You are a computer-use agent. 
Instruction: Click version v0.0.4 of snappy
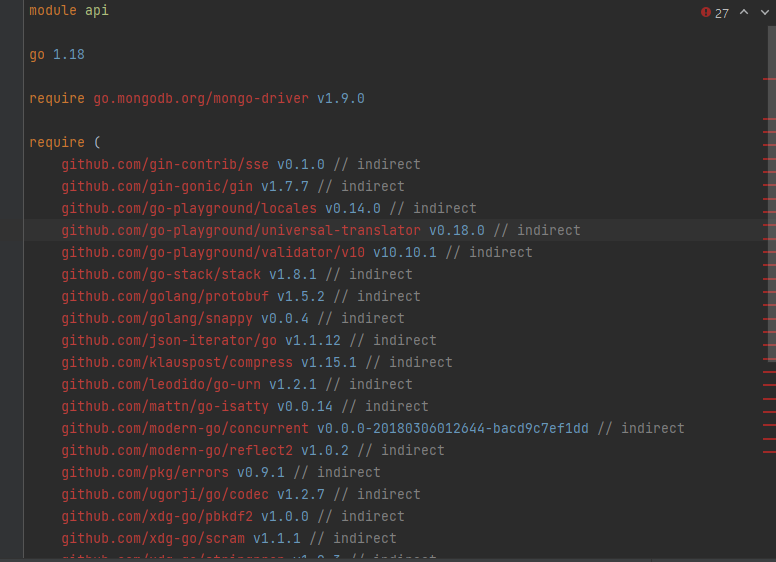(285, 319)
